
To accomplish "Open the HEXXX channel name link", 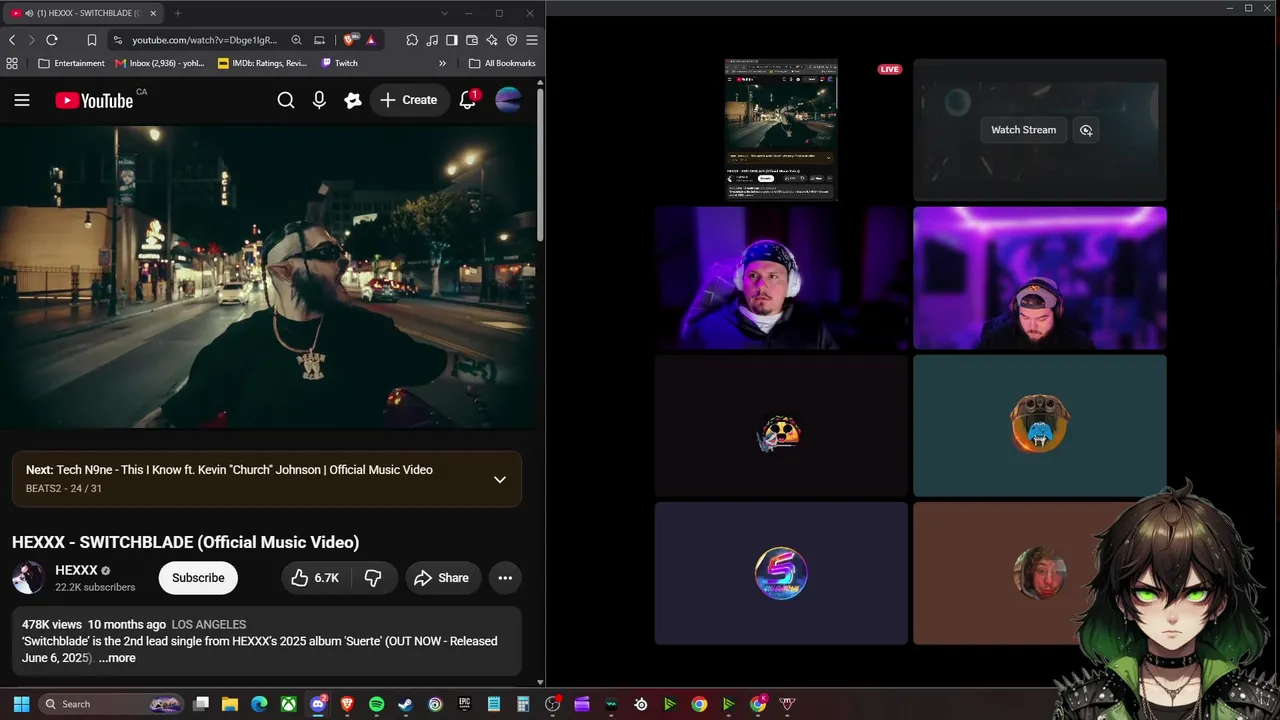I will (76, 570).
